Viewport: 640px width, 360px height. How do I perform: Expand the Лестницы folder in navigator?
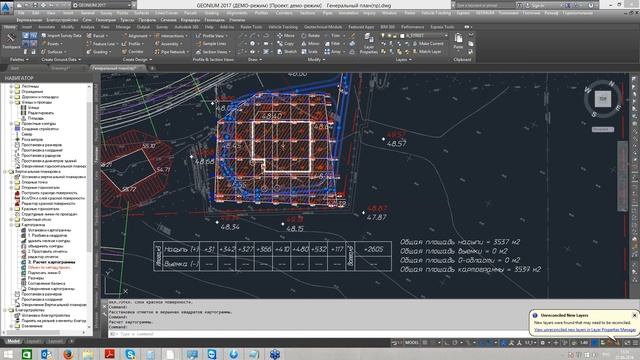coord(11,86)
